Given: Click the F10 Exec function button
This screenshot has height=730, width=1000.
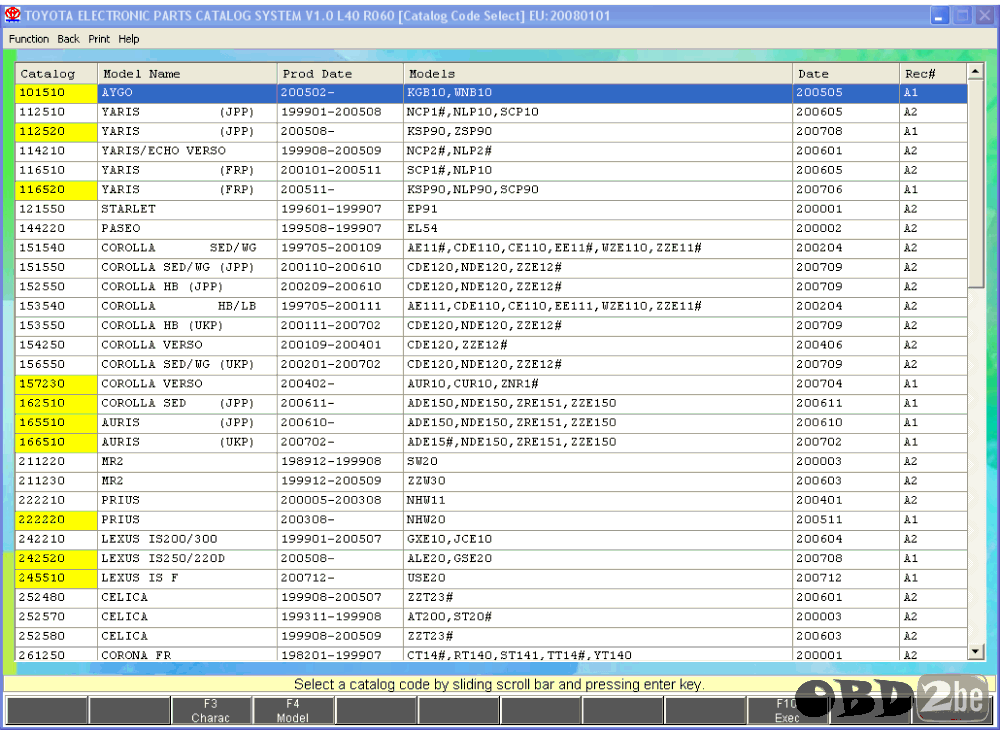Looking at the screenshot, I should 787,710.
